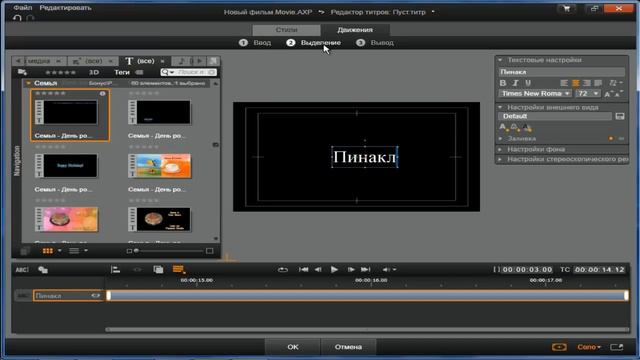
Task: Select the colorful teacup title thumbnail
Action: coord(160,166)
